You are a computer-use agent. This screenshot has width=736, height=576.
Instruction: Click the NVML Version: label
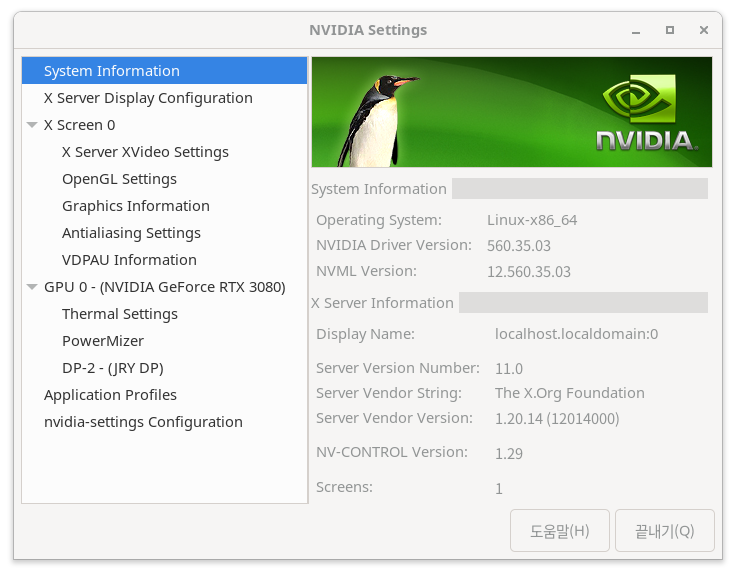pyautogui.click(x=366, y=271)
